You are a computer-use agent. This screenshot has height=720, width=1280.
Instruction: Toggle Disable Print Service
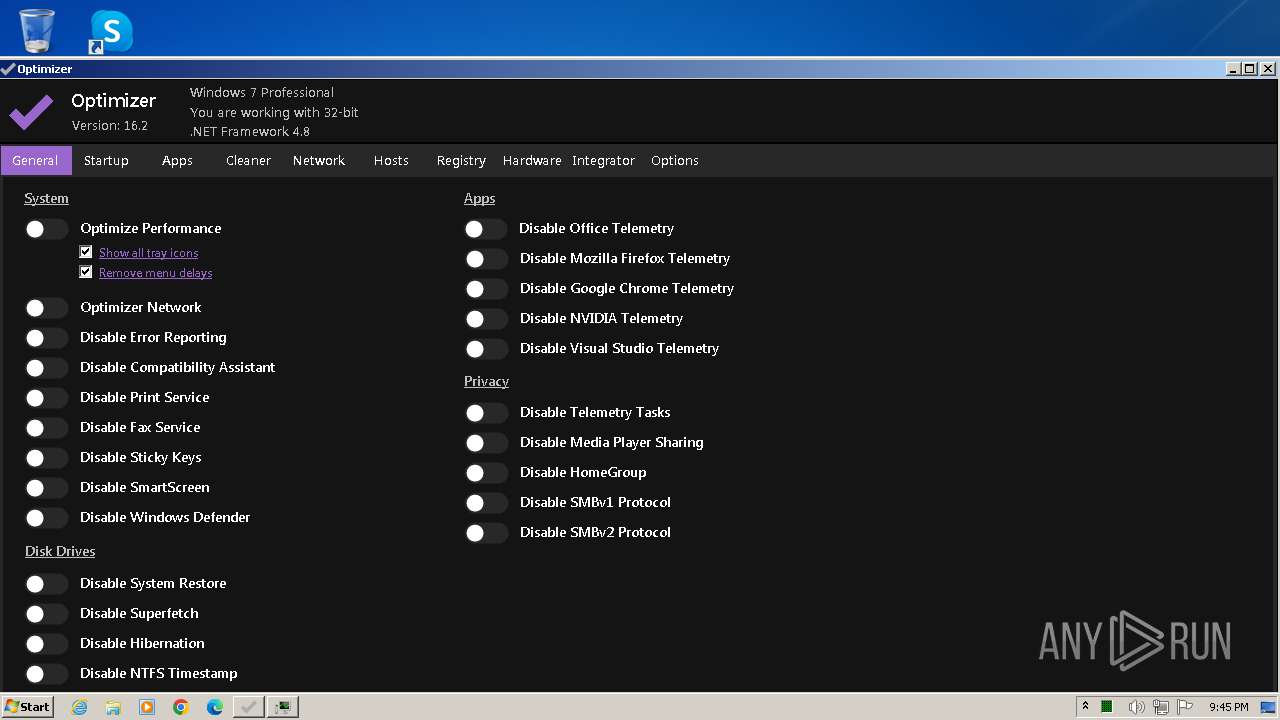point(46,398)
